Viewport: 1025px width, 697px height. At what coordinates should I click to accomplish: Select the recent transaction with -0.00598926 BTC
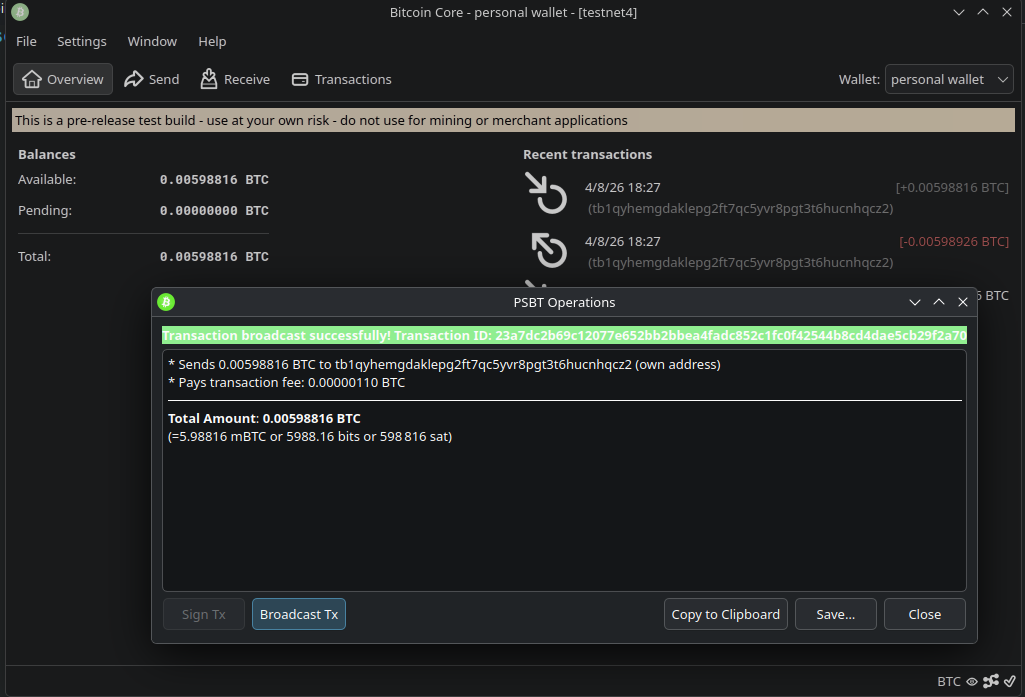(766, 252)
